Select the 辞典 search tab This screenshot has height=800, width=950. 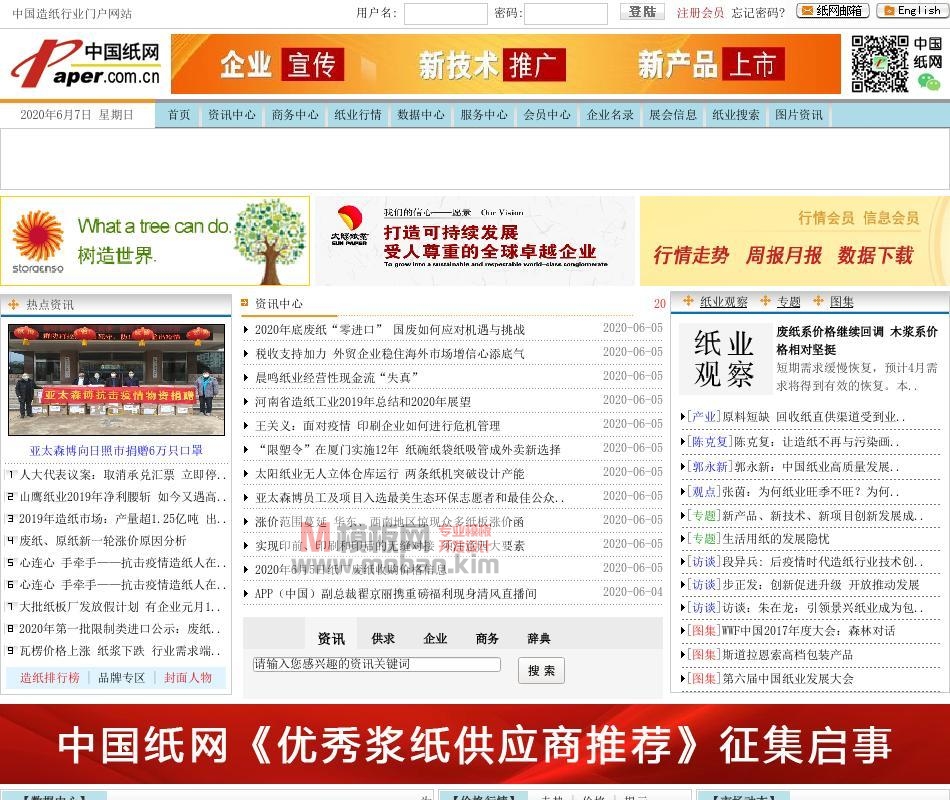pos(539,638)
